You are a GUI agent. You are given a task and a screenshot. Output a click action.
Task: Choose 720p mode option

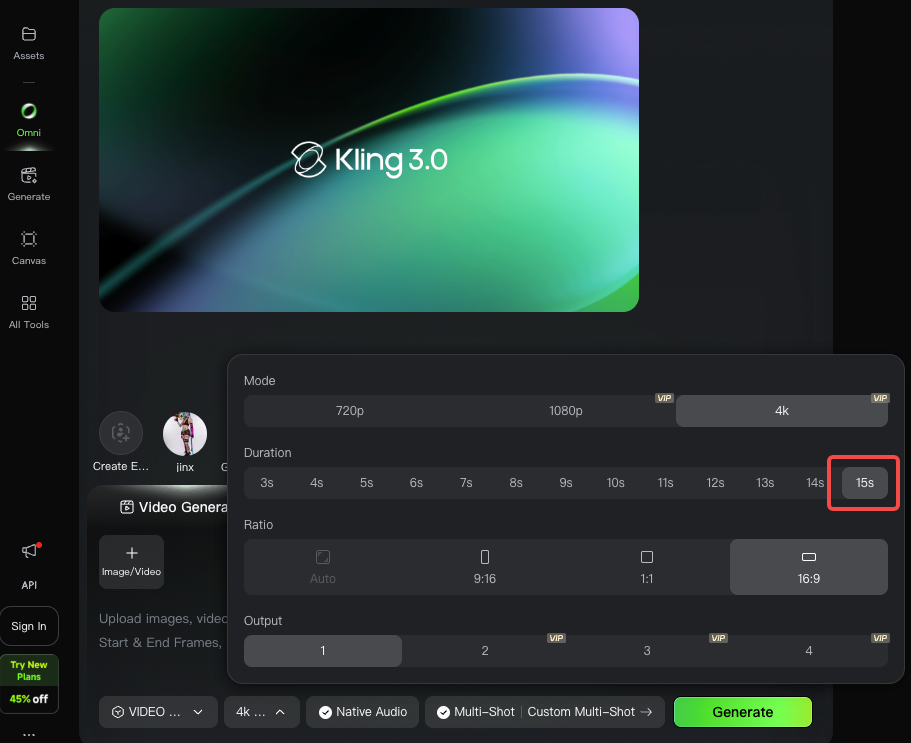(352, 411)
